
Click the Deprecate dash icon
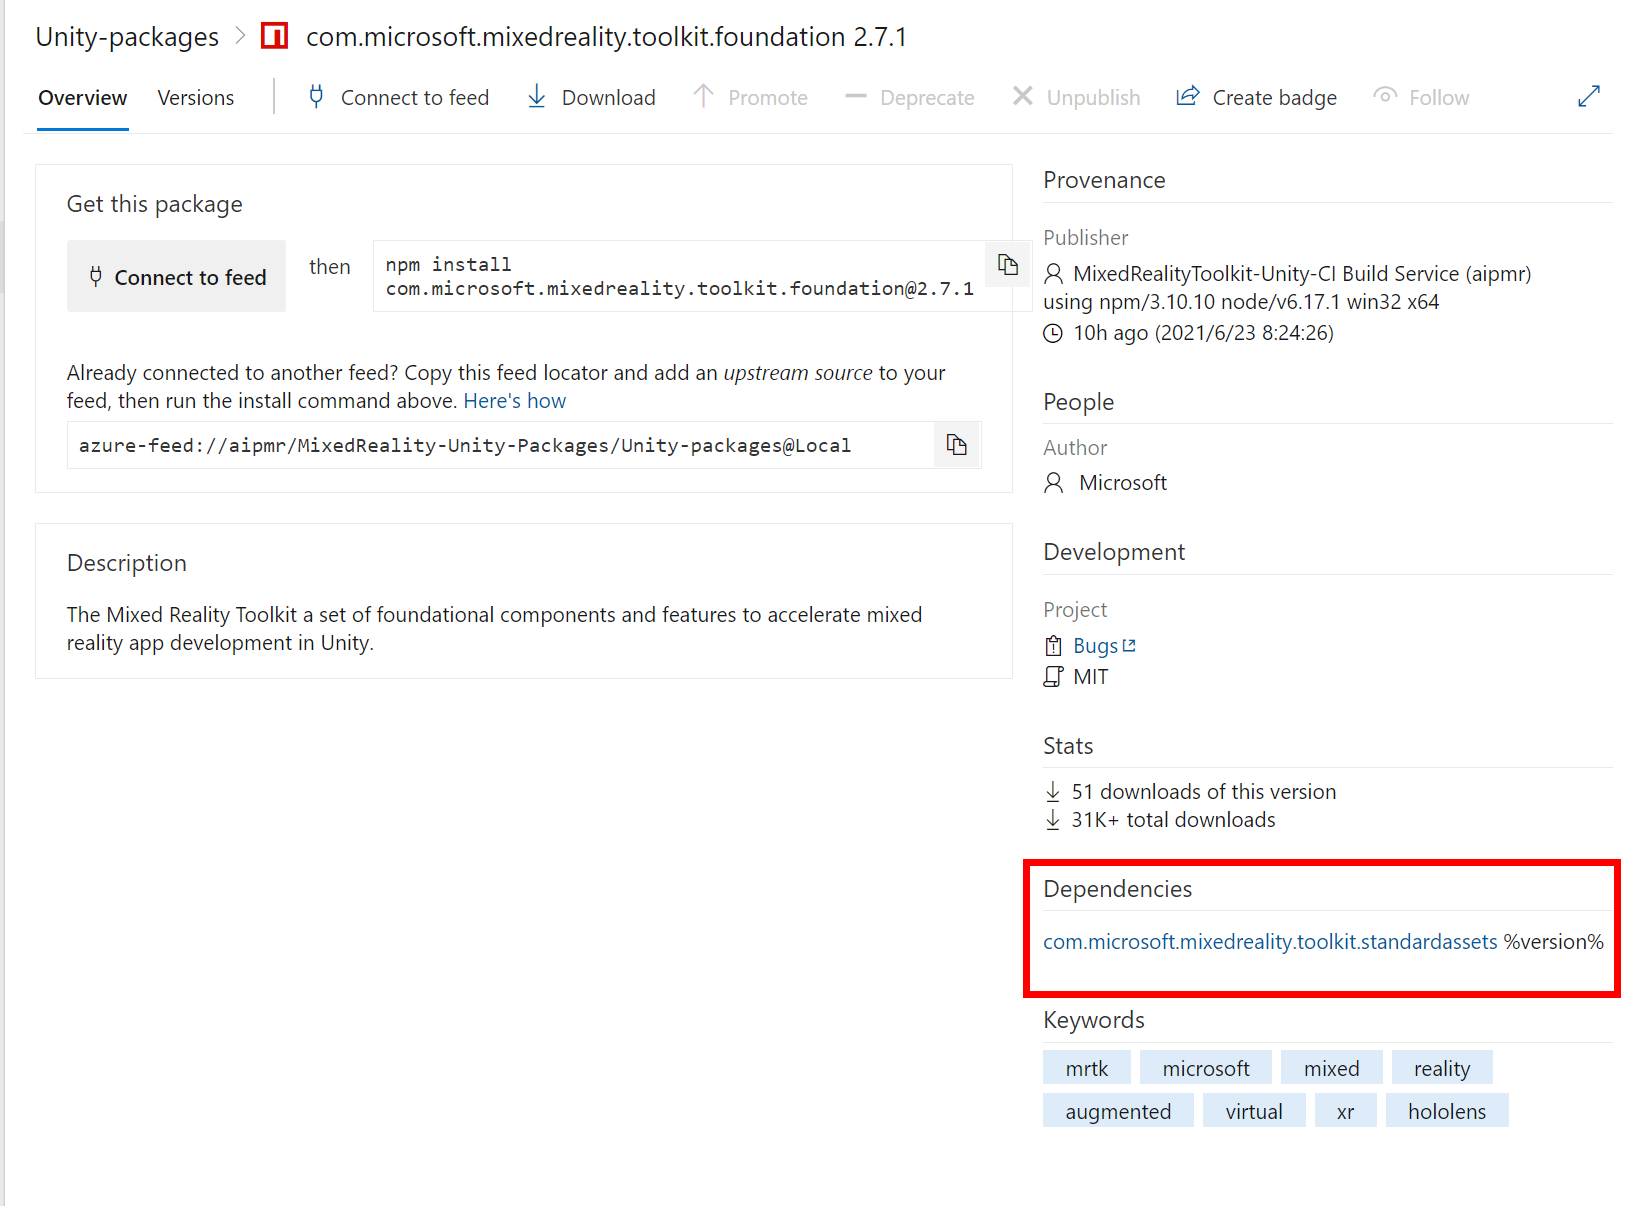click(856, 96)
